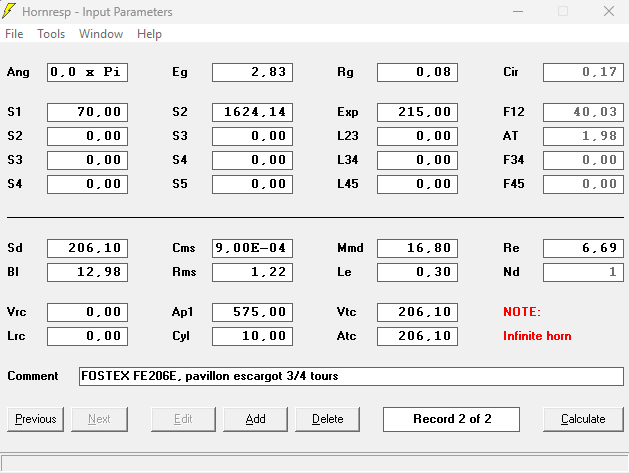Select the Mmd field with 16,80
The image size is (629, 473).
[x=417, y=248]
